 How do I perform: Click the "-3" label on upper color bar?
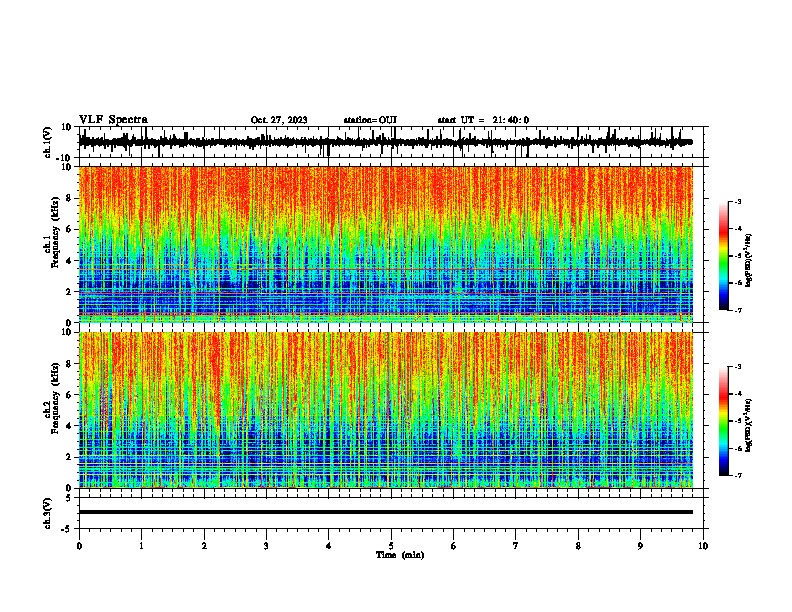[x=737, y=201]
